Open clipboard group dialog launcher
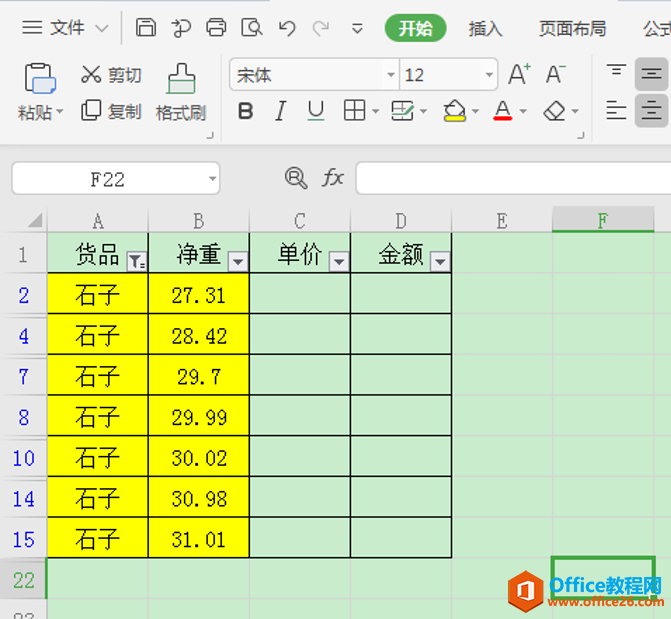This screenshot has height=619, width=671. point(210,135)
